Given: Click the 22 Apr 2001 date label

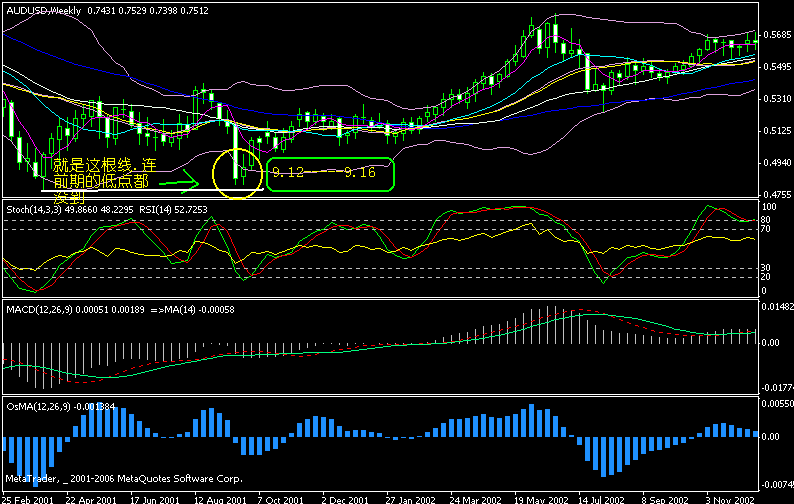Looking at the screenshot, I should pos(91,500).
